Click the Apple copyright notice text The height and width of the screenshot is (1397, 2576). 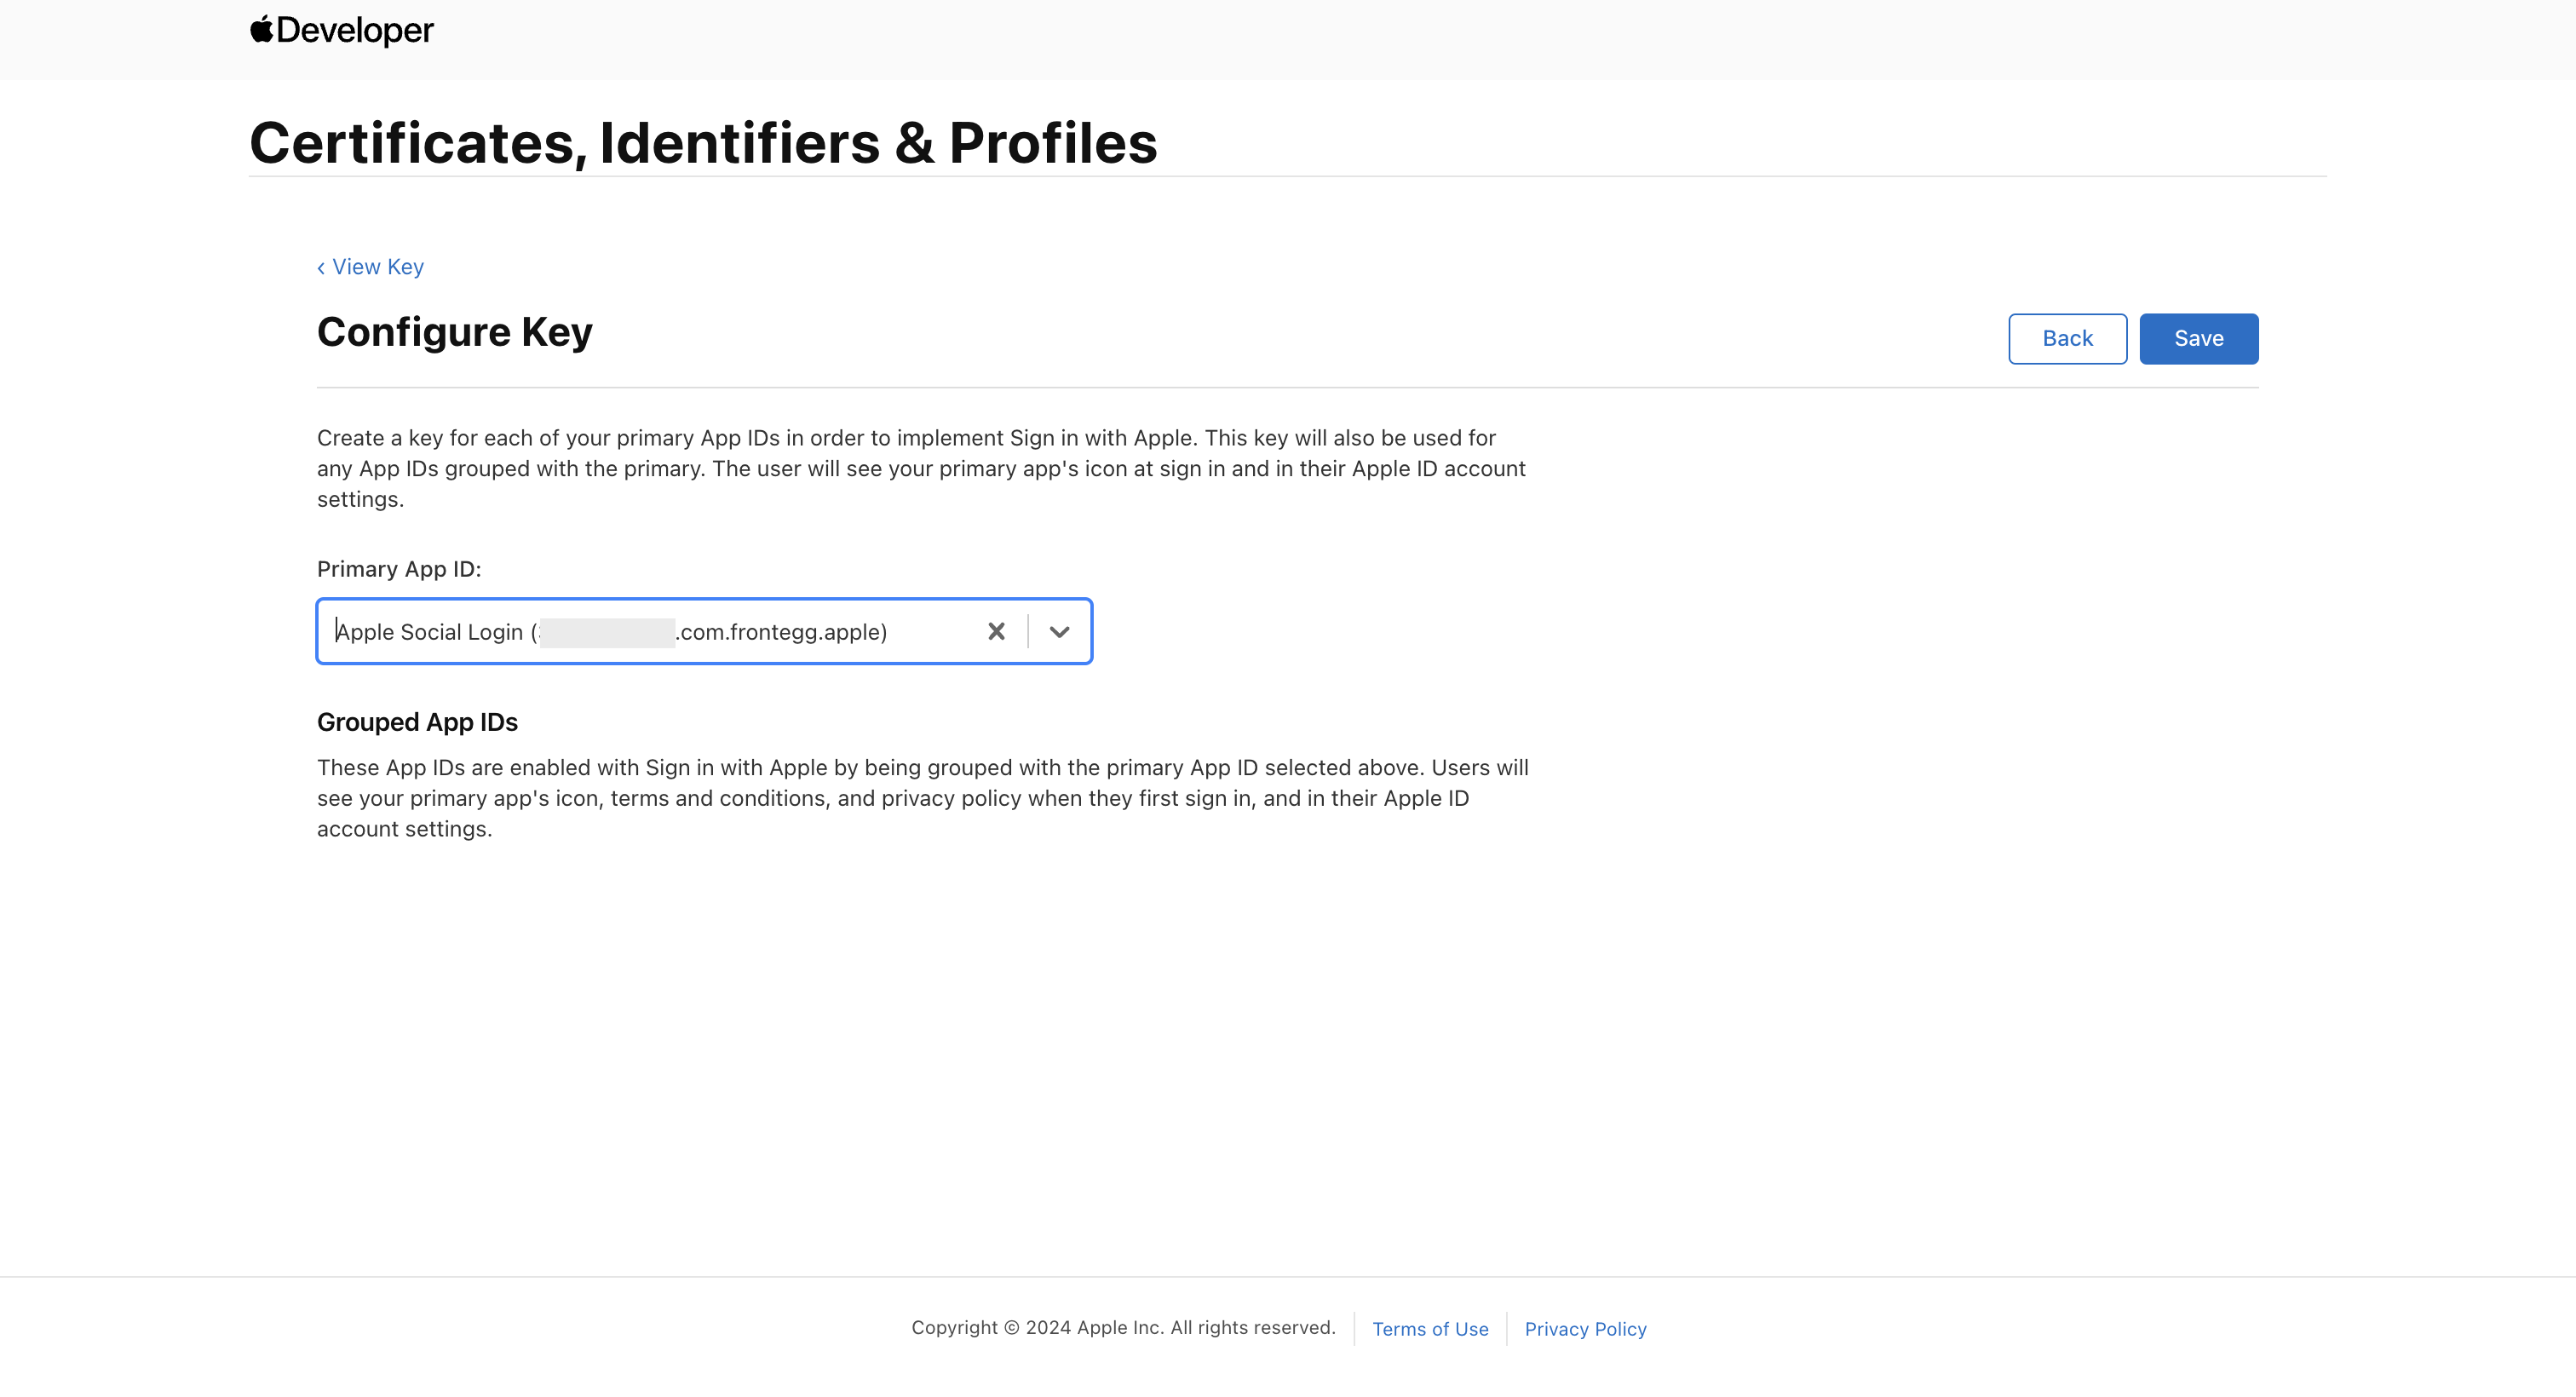pyautogui.click(x=1123, y=1328)
